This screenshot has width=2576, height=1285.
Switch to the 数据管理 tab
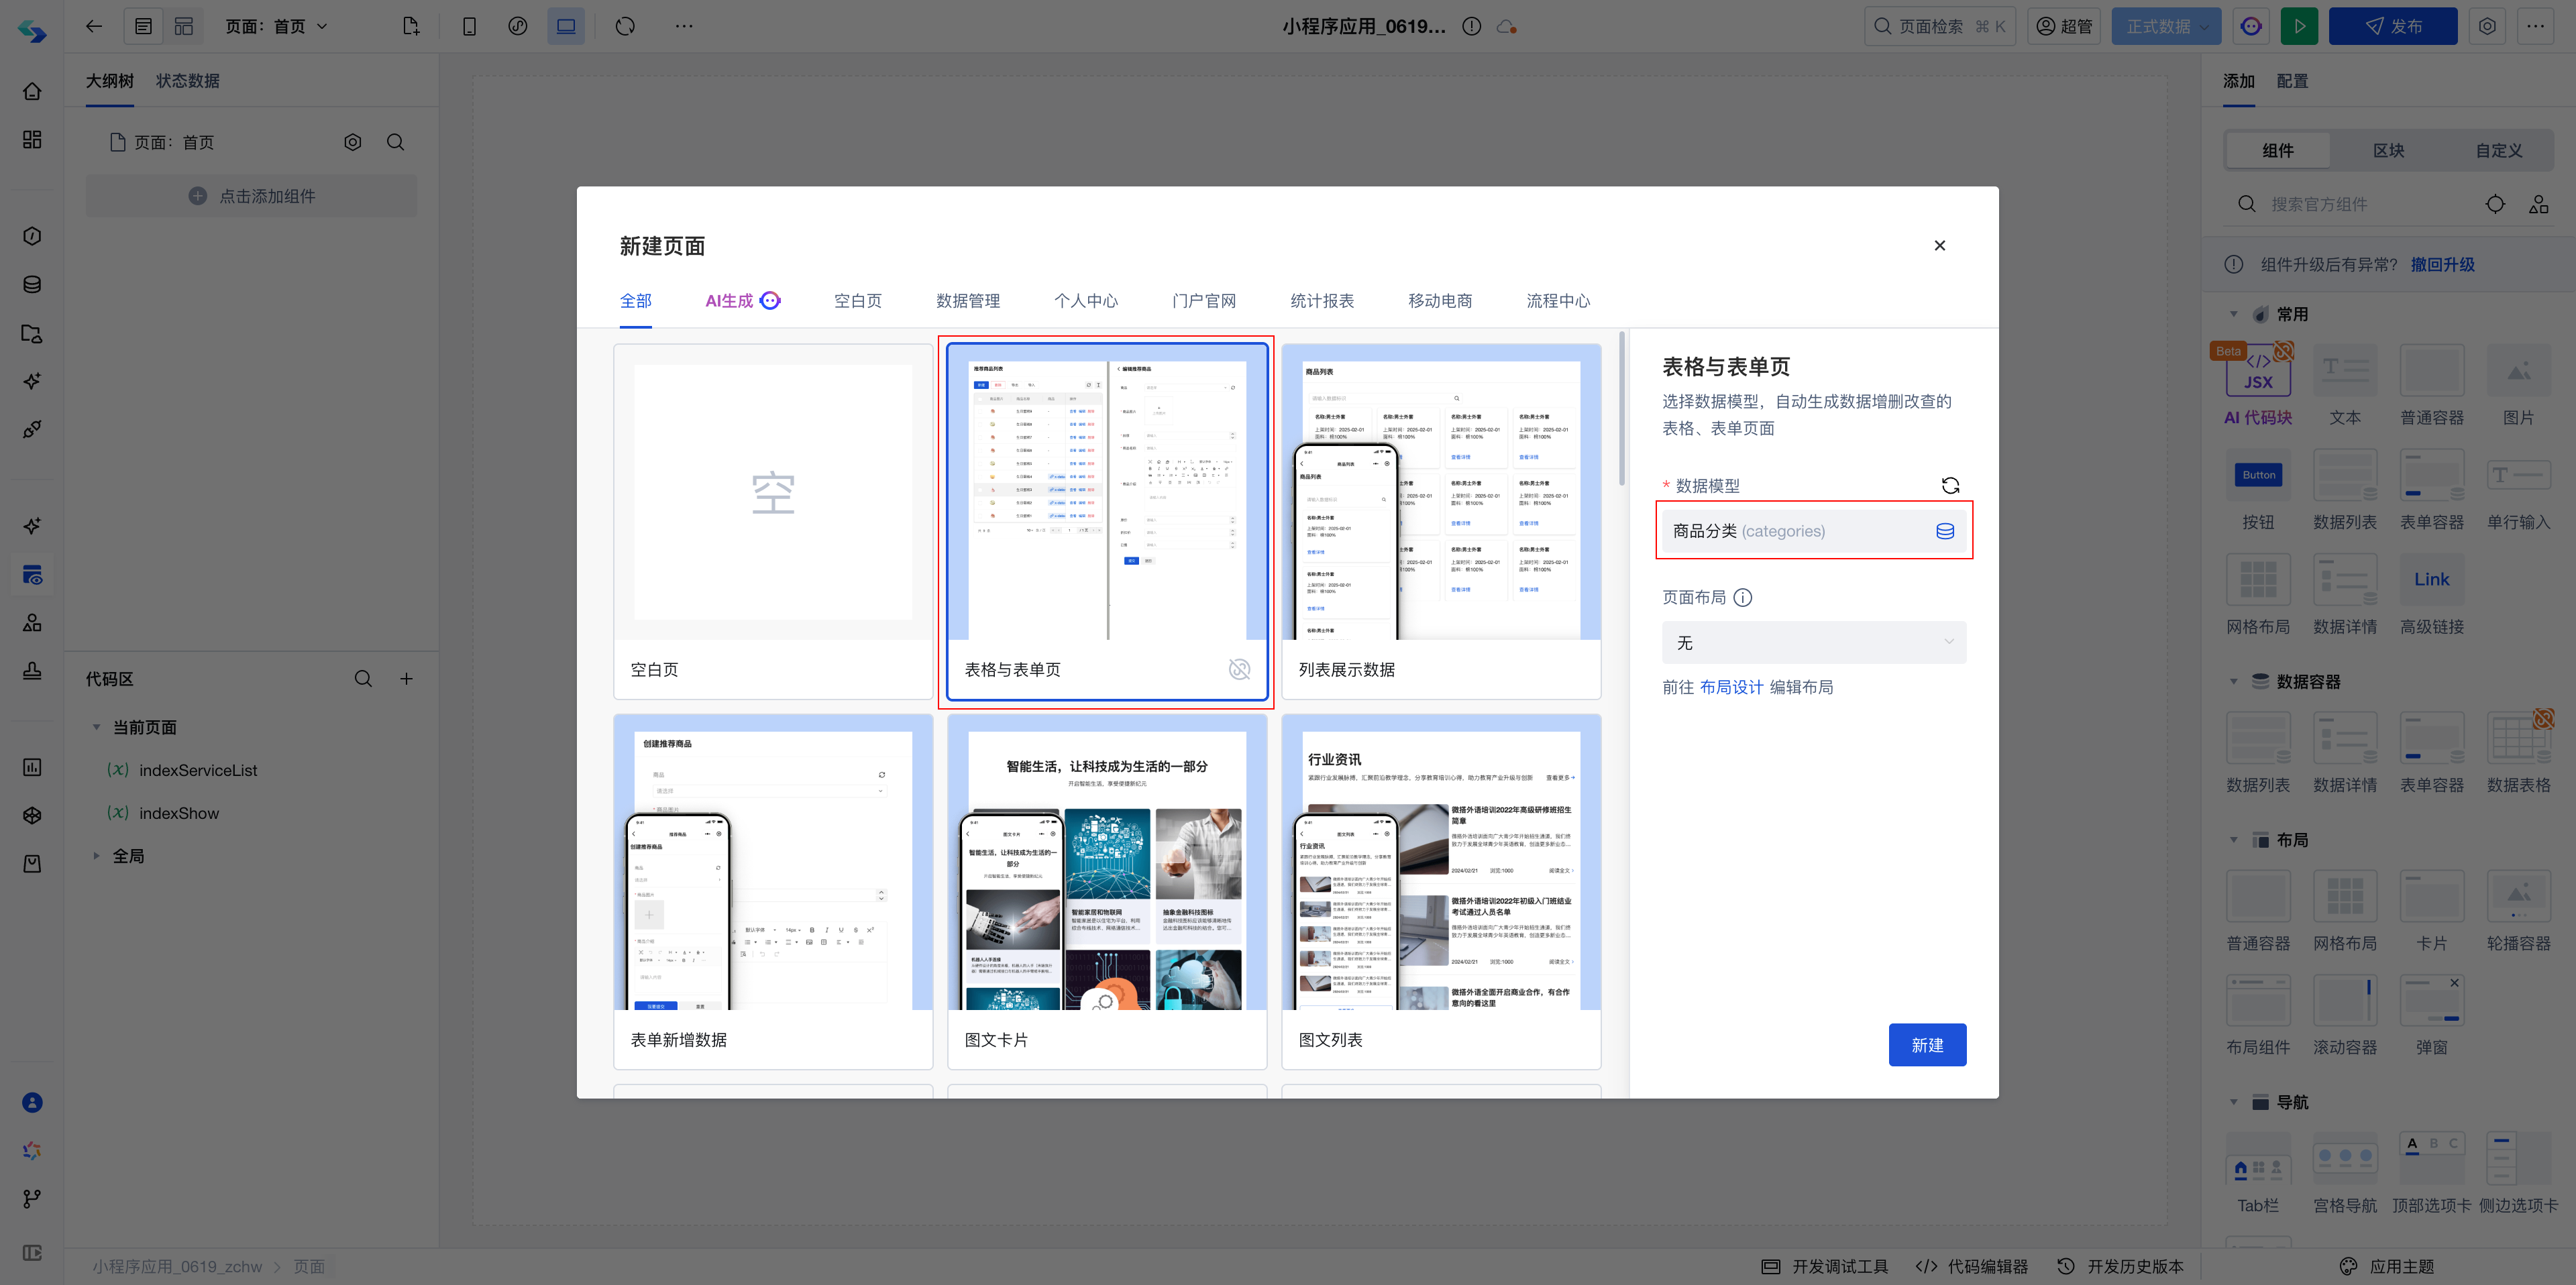(968, 301)
